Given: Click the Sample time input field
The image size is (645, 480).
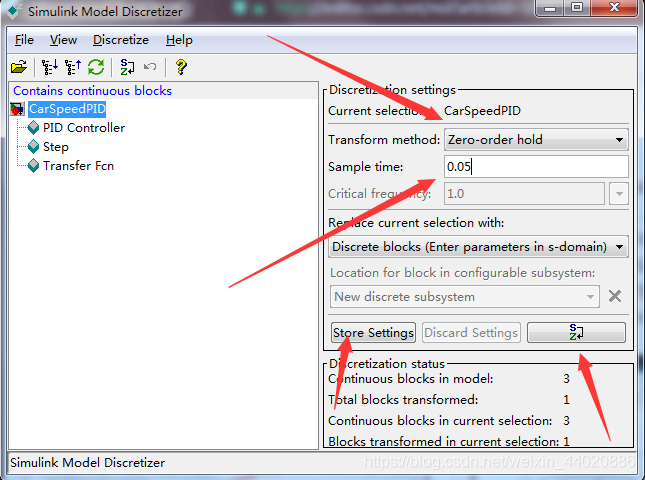Looking at the screenshot, I should (536, 167).
